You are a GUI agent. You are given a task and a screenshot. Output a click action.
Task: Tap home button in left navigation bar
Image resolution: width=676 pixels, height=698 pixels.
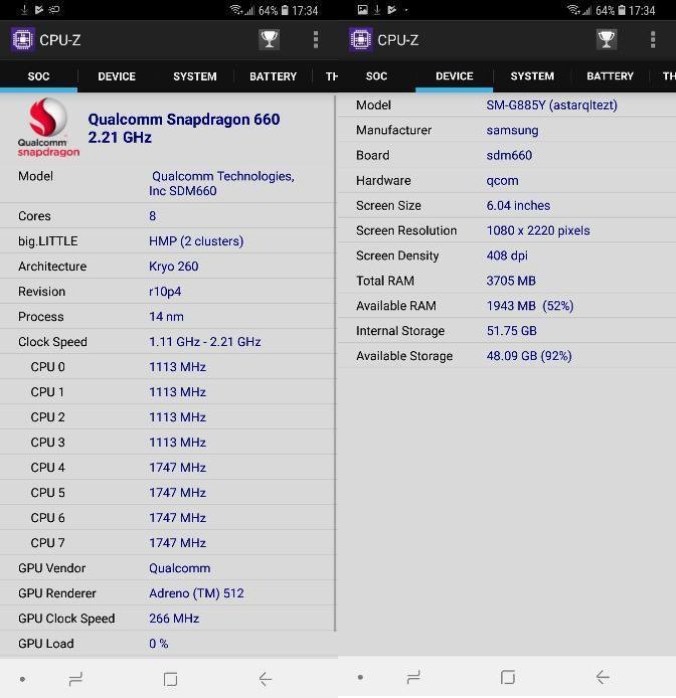tap(170, 679)
